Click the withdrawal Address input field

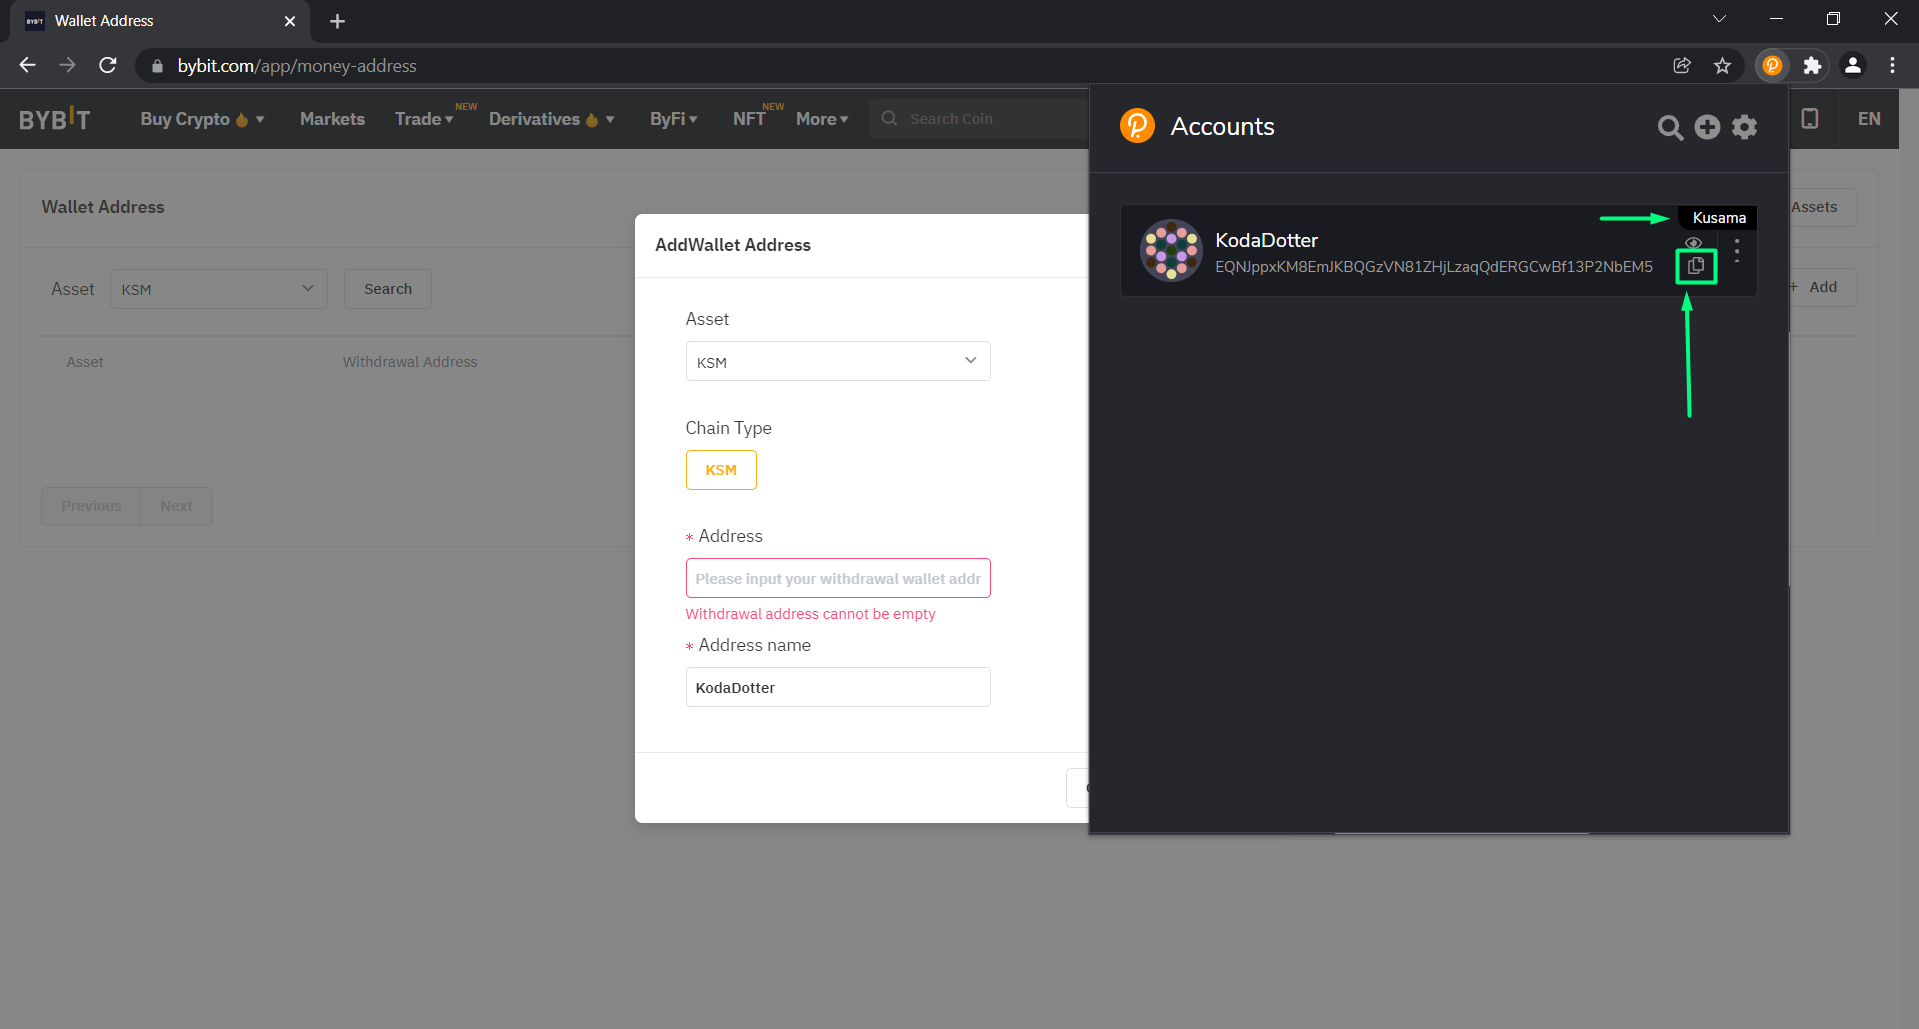(x=837, y=579)
